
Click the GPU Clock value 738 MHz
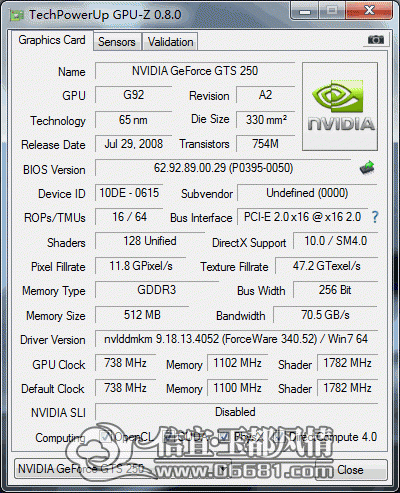pyautogui.click(x=126, y=363)
